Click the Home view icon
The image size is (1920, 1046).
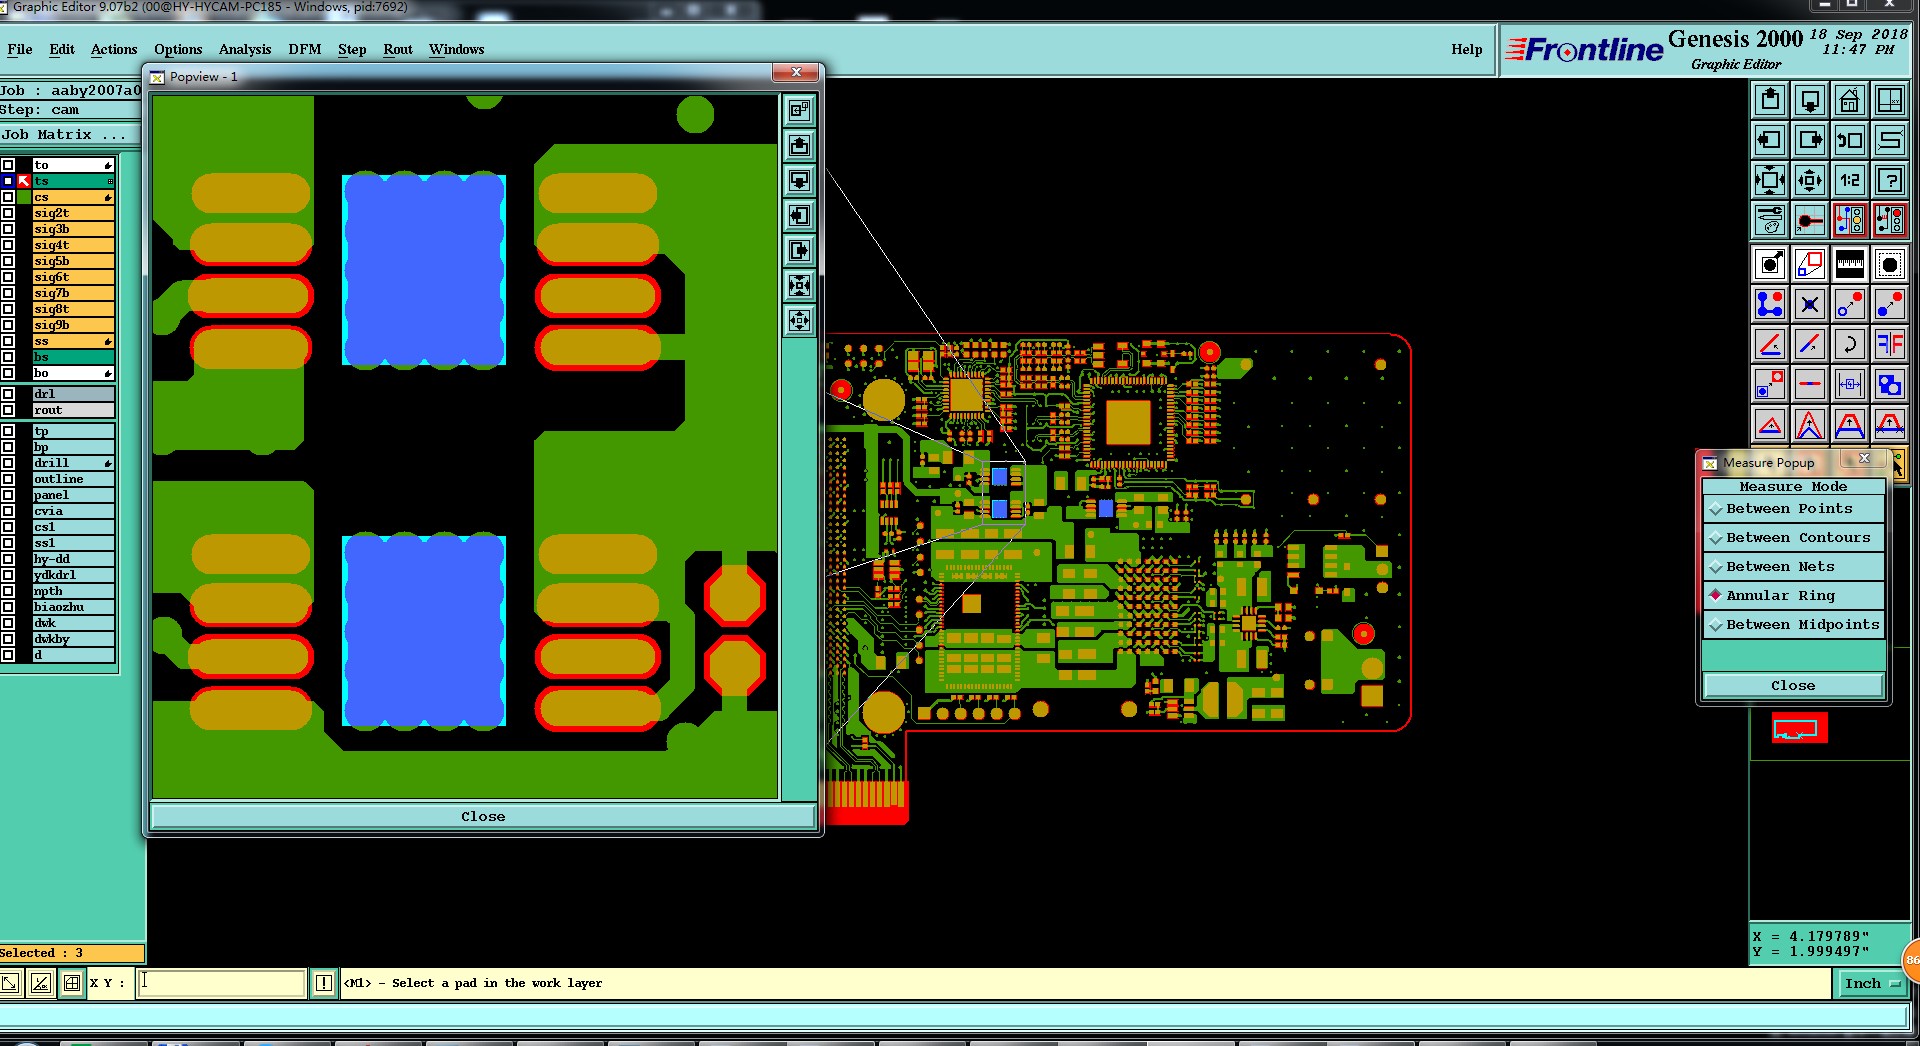pos(1849,100)
